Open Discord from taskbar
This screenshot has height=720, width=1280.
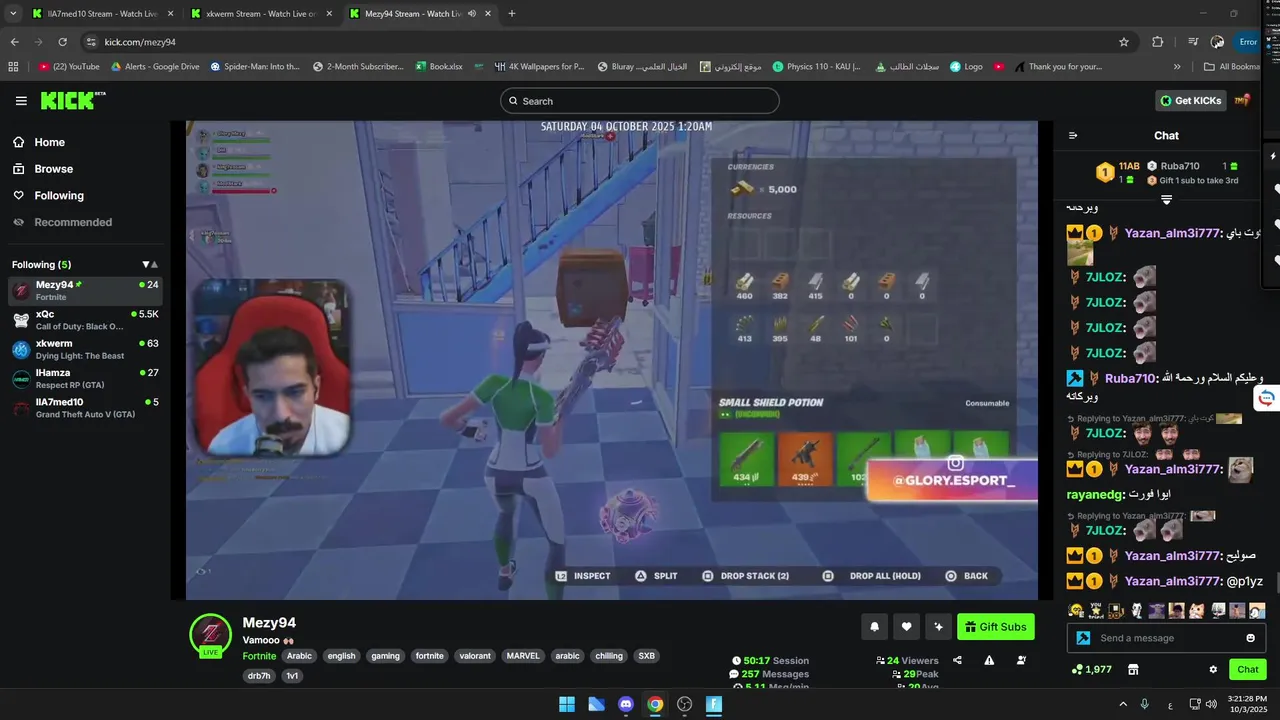coord(626,704)
